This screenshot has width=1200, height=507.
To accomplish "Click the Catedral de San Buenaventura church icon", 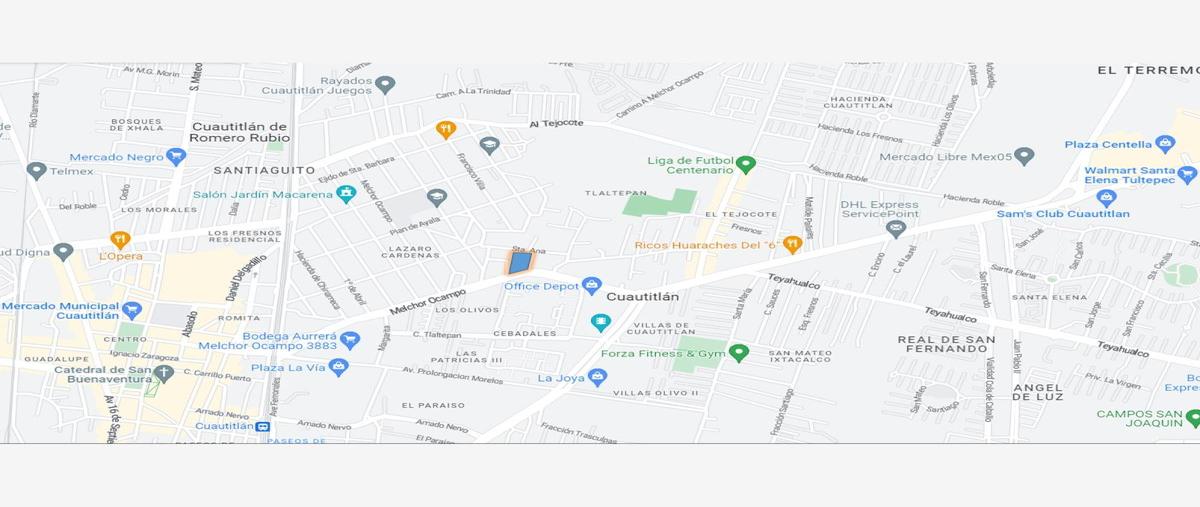I will [x=165, y=374].
